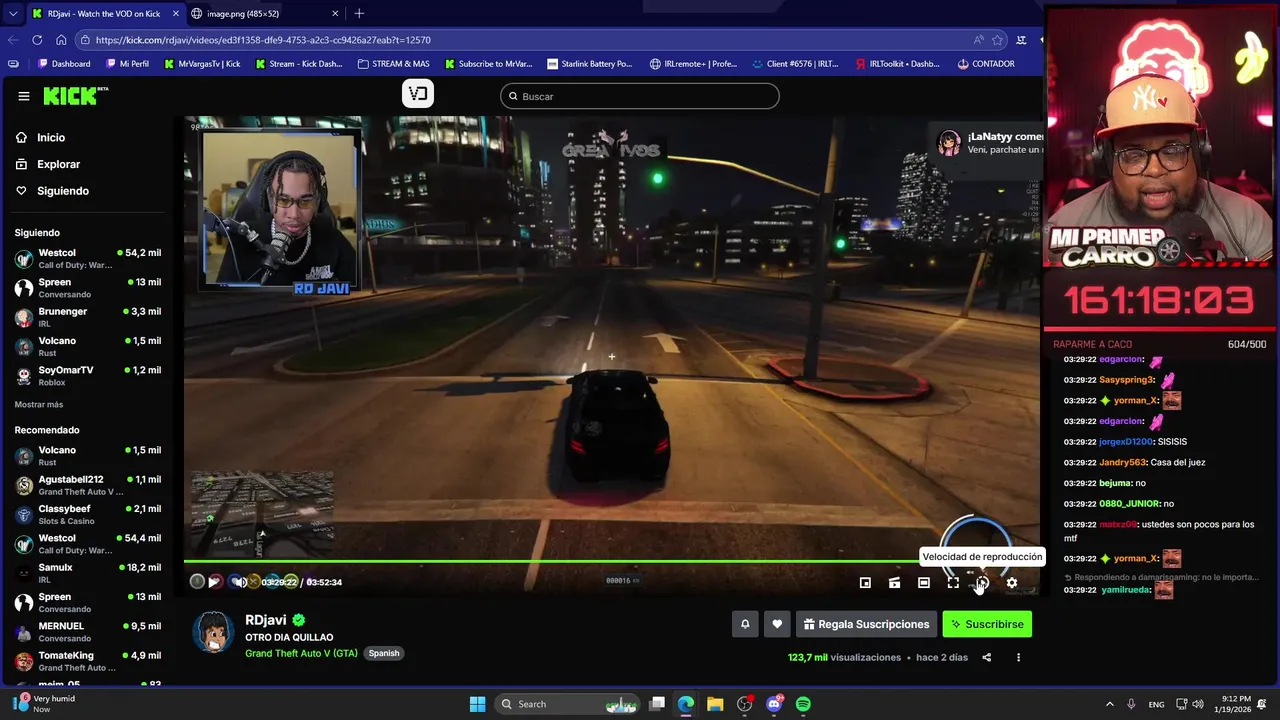Open recommended channel Samulx
Image resolution: width=1280 pixels, height=720 pixels.
coord(88,573)
